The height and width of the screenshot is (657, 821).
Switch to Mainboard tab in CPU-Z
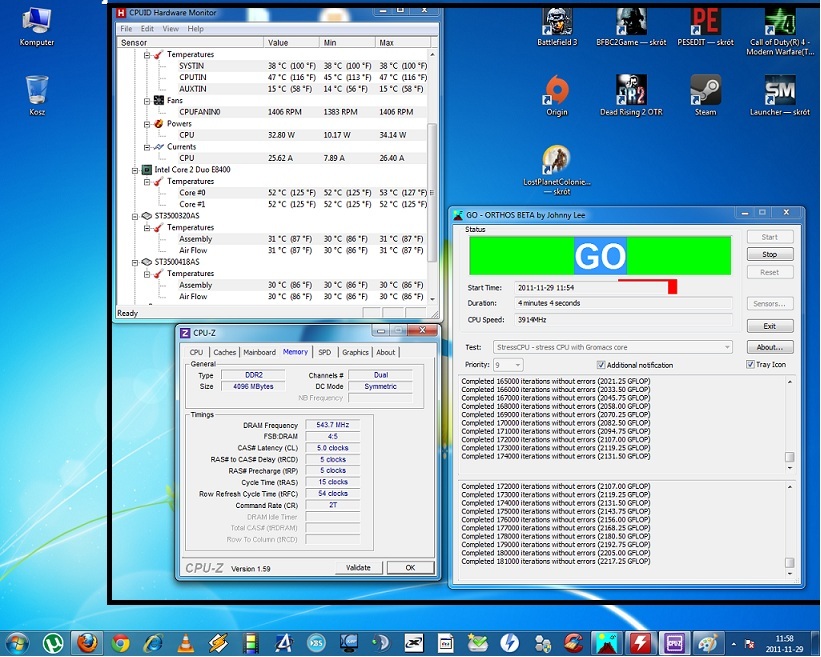click(x=259, y=352)
